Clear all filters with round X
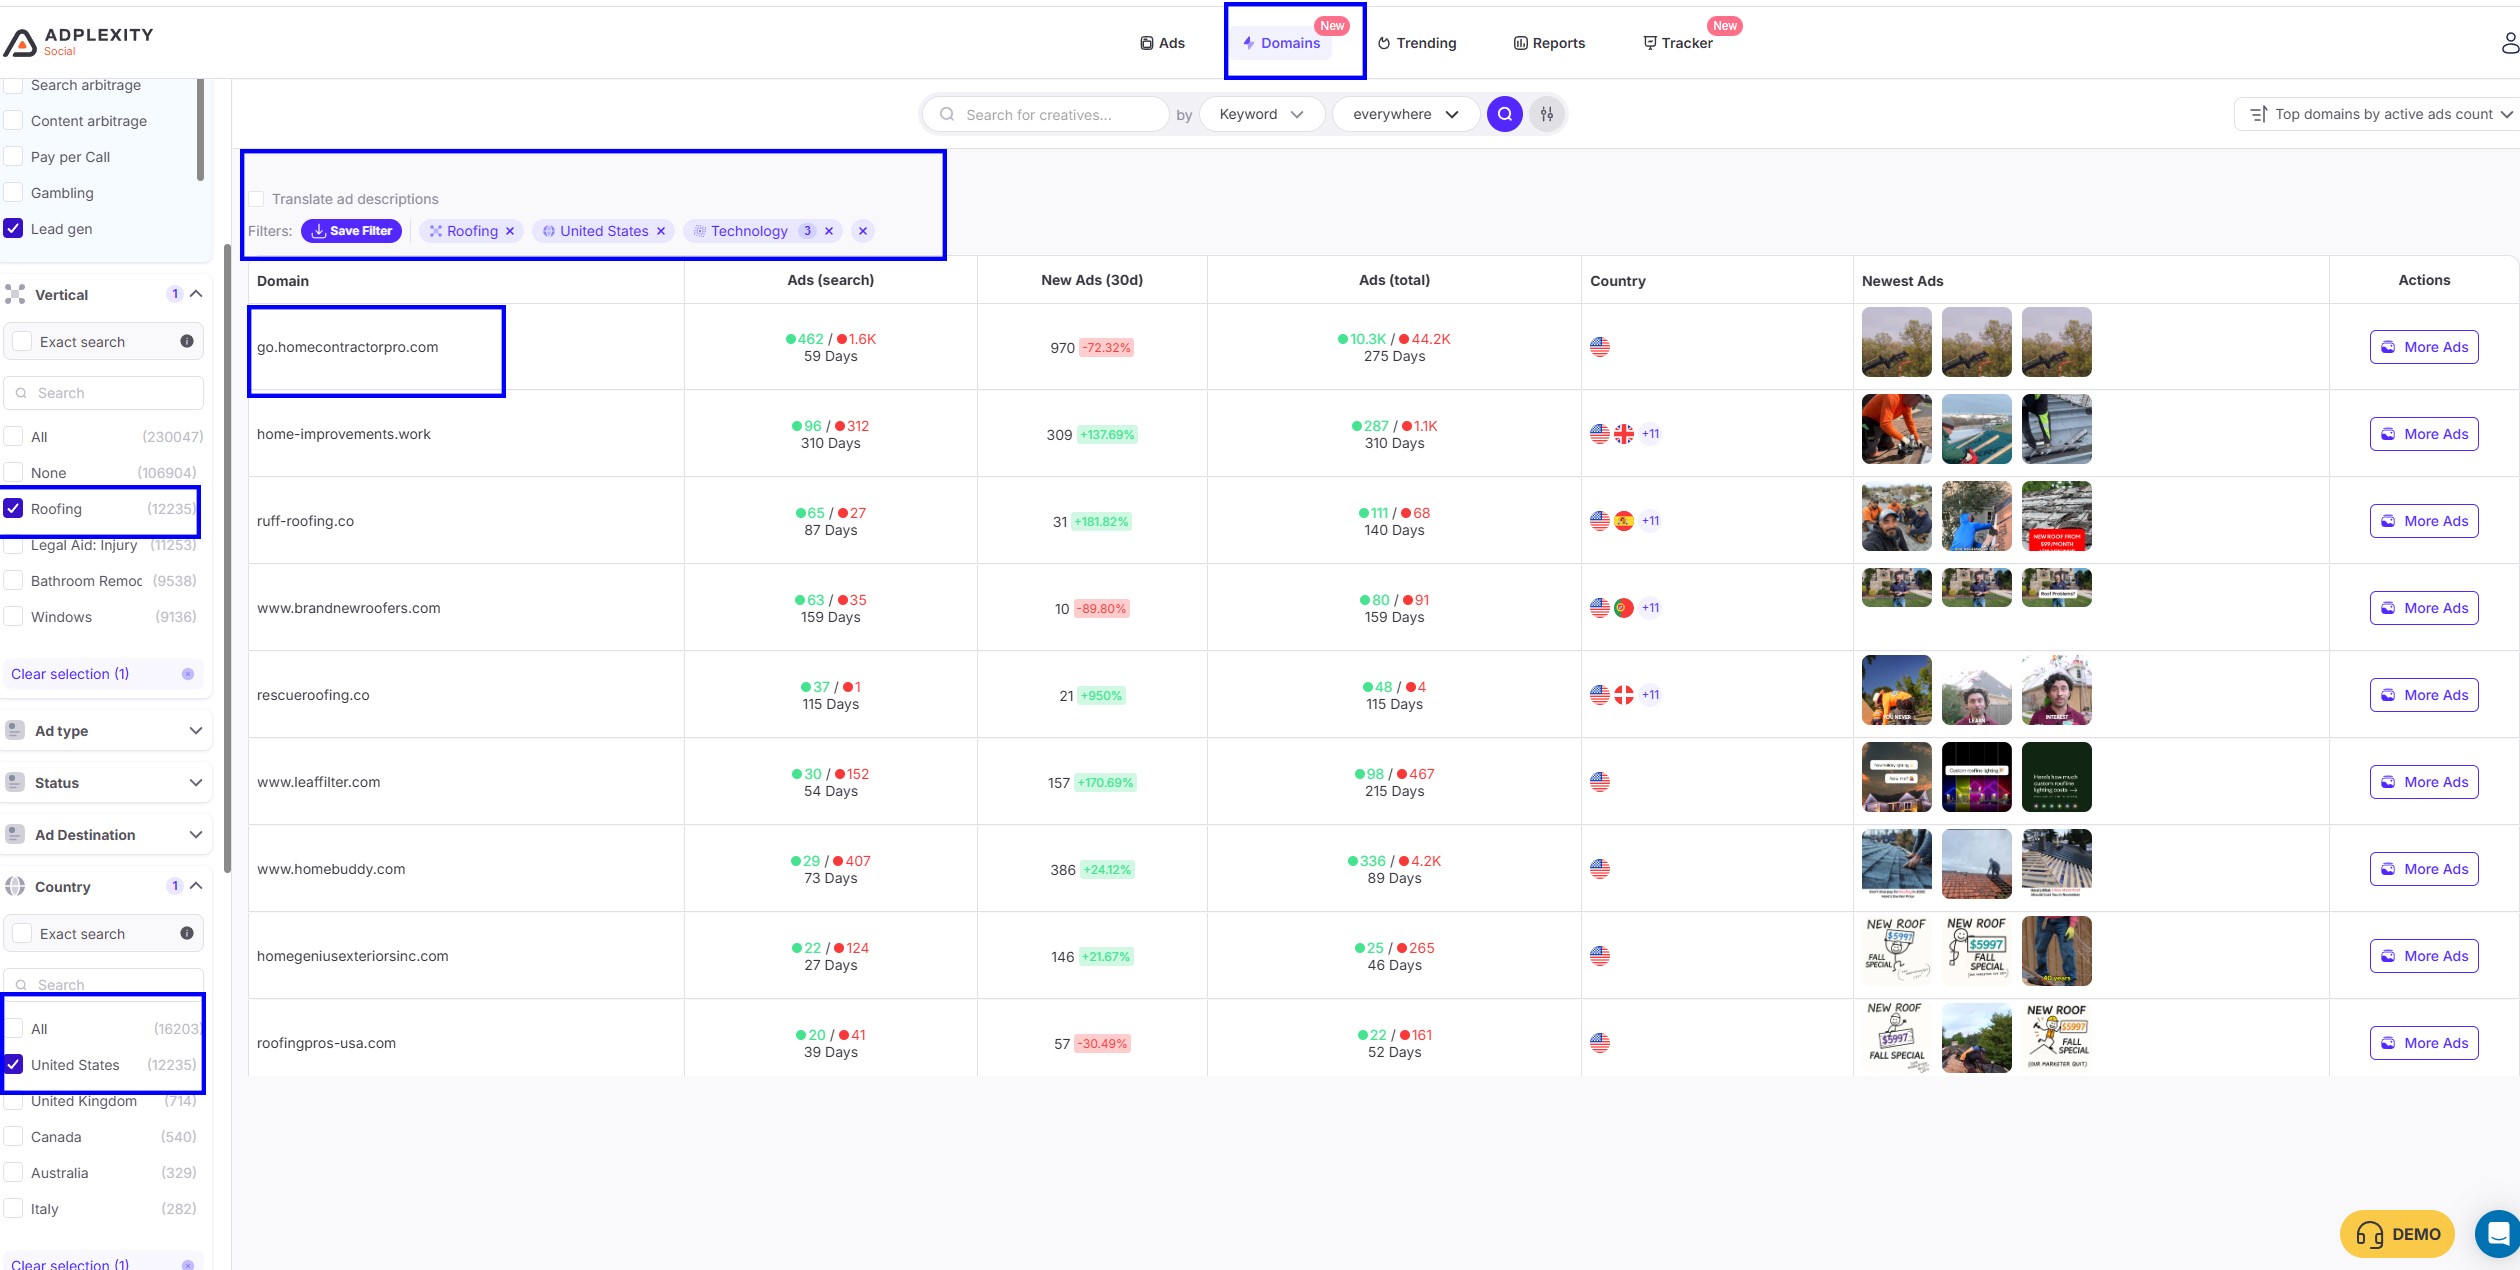2520x1270 pixels. pyautogui.click(x=863, y=231)
